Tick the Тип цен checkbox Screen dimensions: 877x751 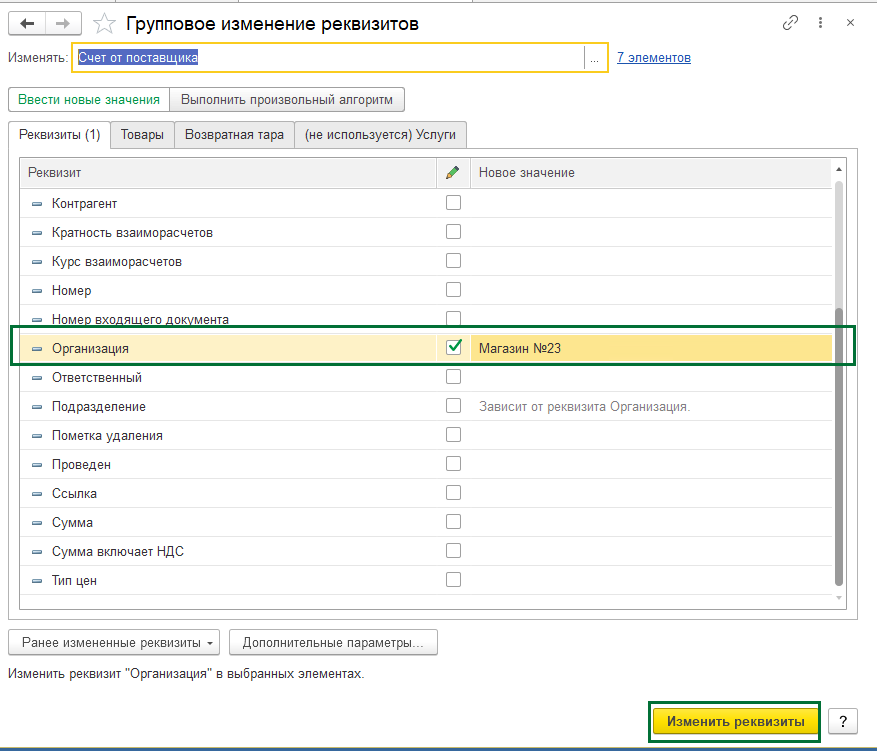click(453, 580)
